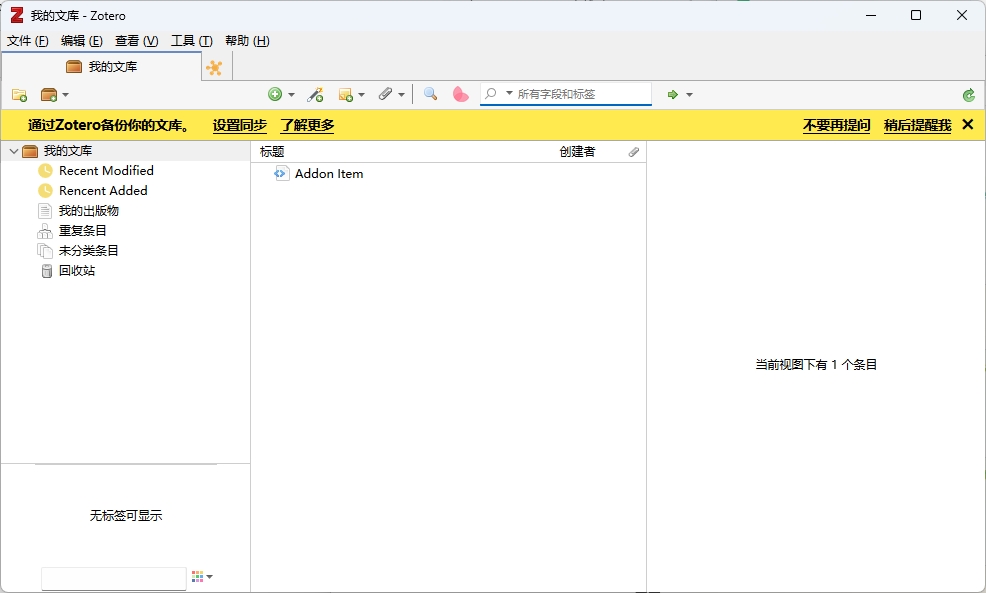Add item by identifier with the magic wand
The width and height of the screenshot is (986, 593).
coord(315,93)
